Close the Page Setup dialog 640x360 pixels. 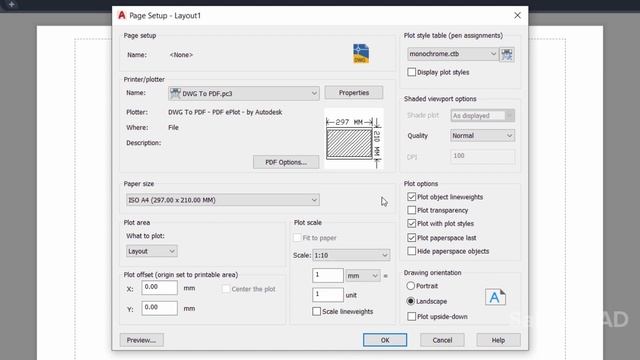pos(517,16)
